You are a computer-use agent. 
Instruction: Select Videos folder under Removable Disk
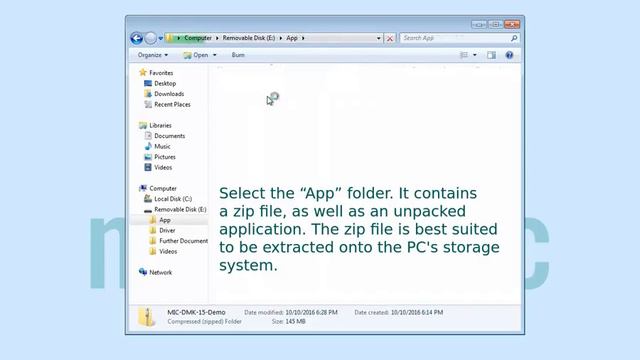pyautogui.click(x=168, y=251)
